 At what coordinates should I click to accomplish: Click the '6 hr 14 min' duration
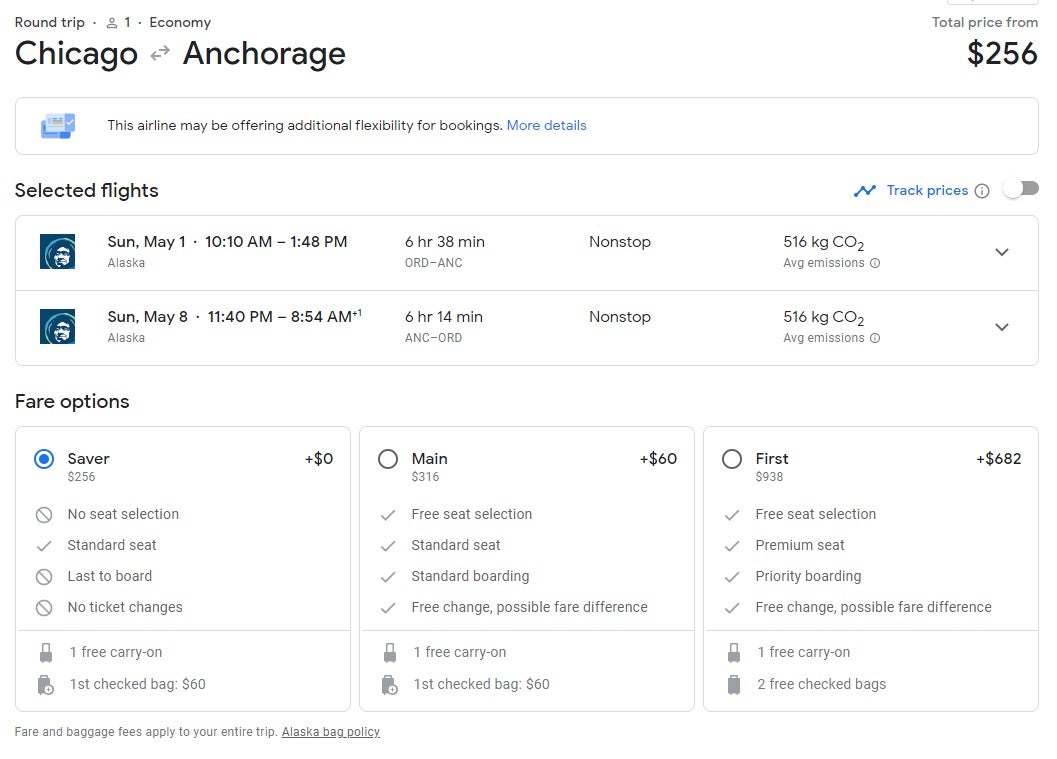444,317
